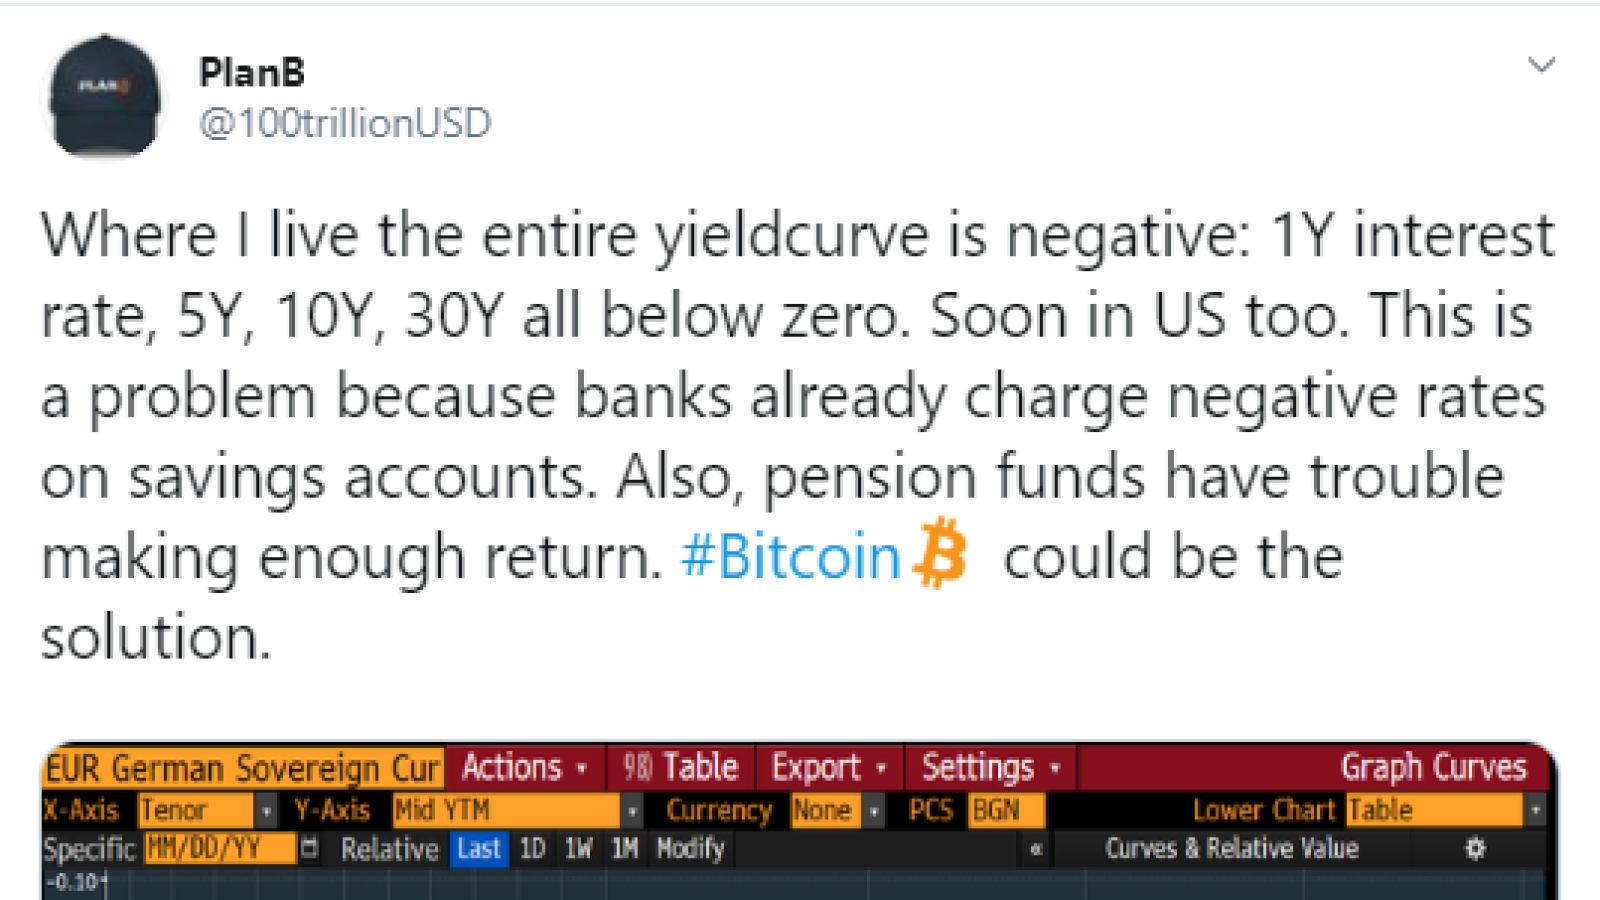Viewport: 1600px width, 900px height.
Task: Click the Specific MM/DD/YY date field
Action: coord(220,849)
